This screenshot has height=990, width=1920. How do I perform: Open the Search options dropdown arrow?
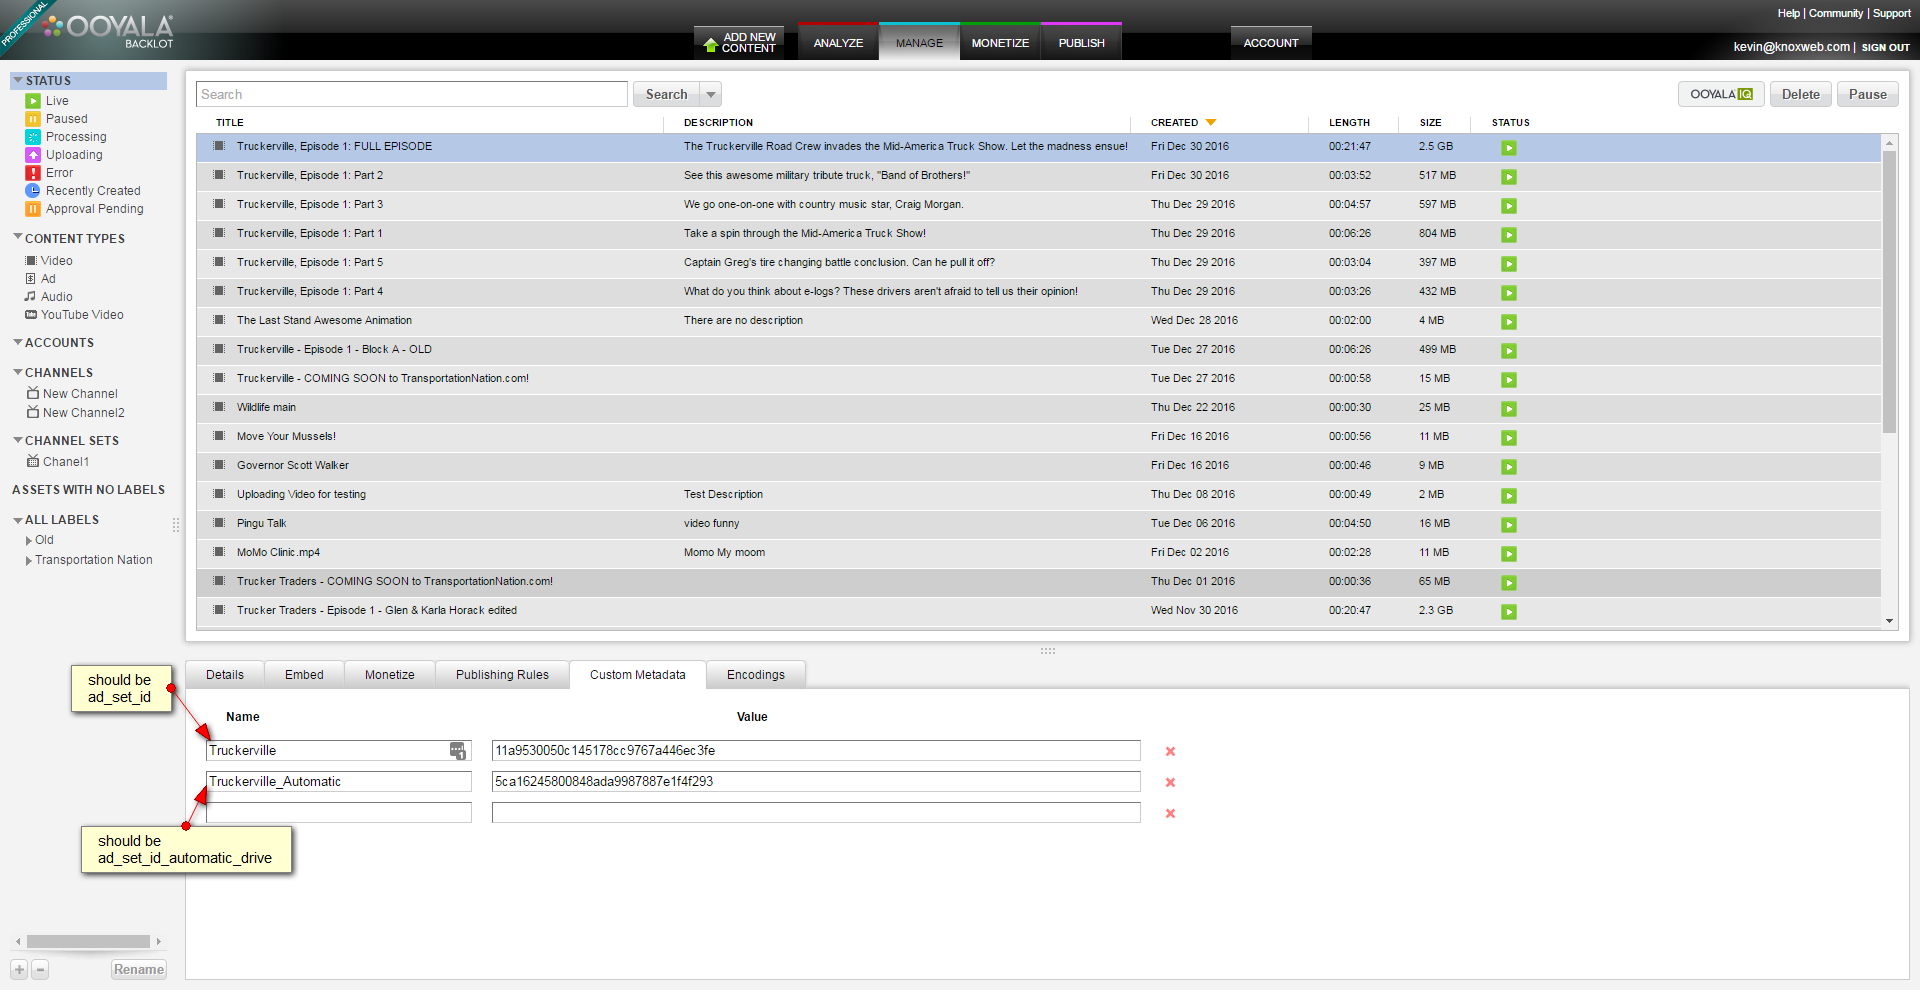click(711, 94)
